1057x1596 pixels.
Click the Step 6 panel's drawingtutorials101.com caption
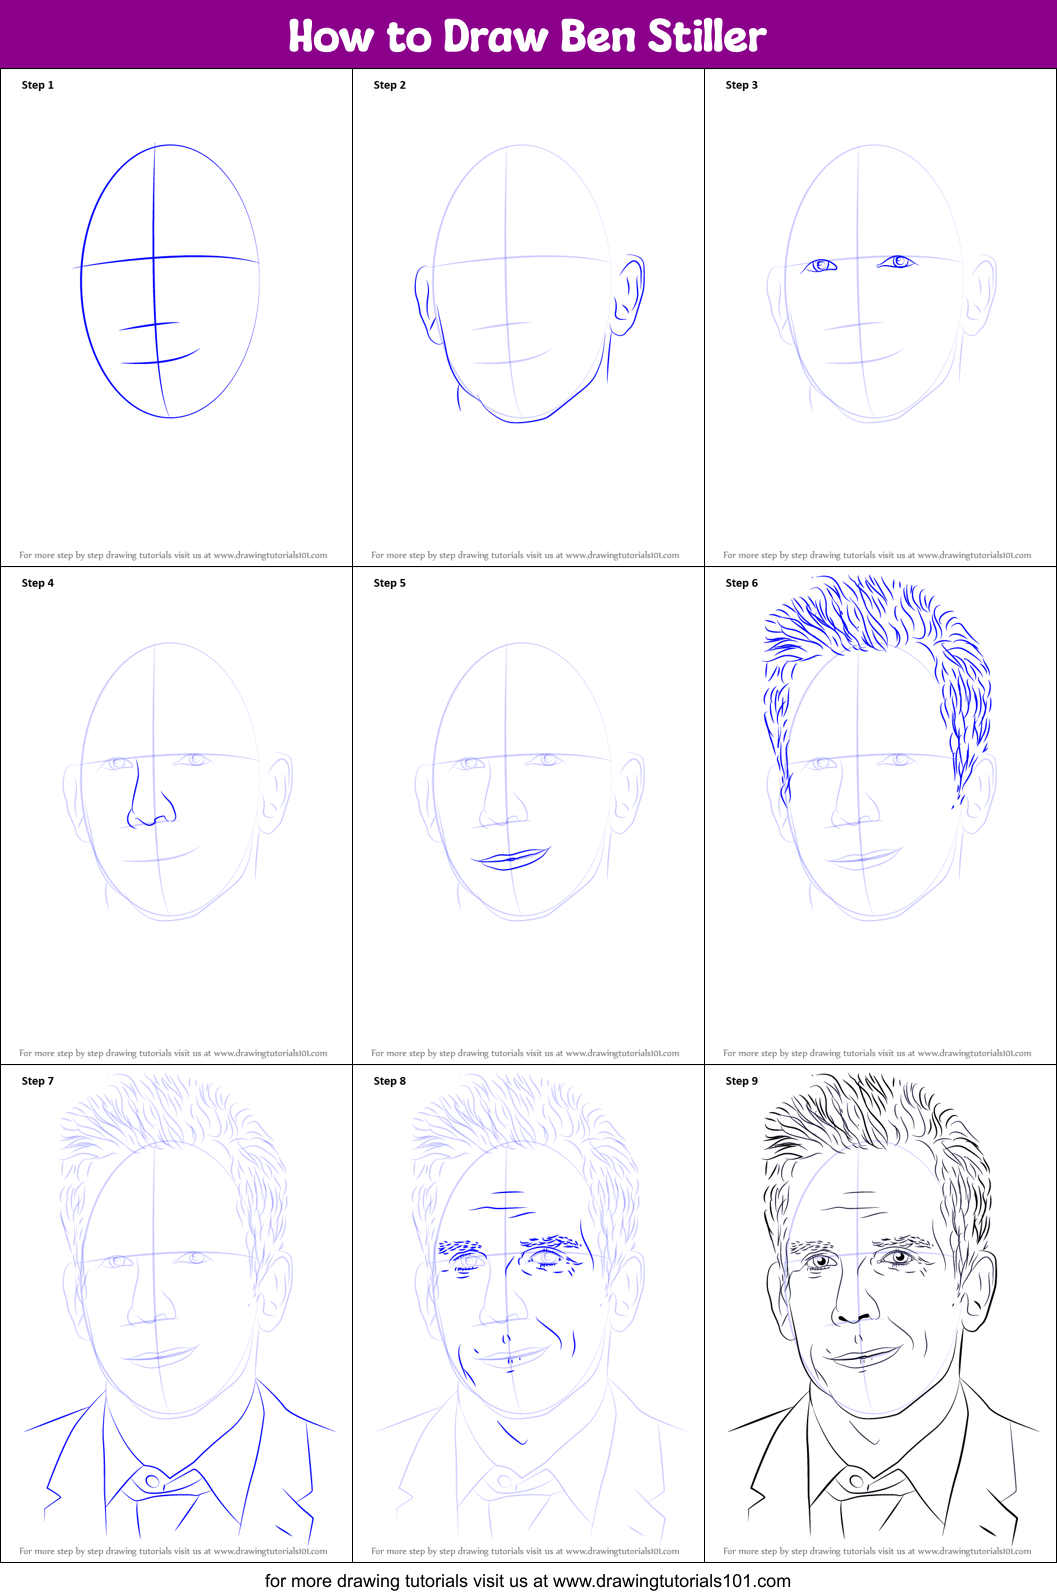pos(877,1053)
